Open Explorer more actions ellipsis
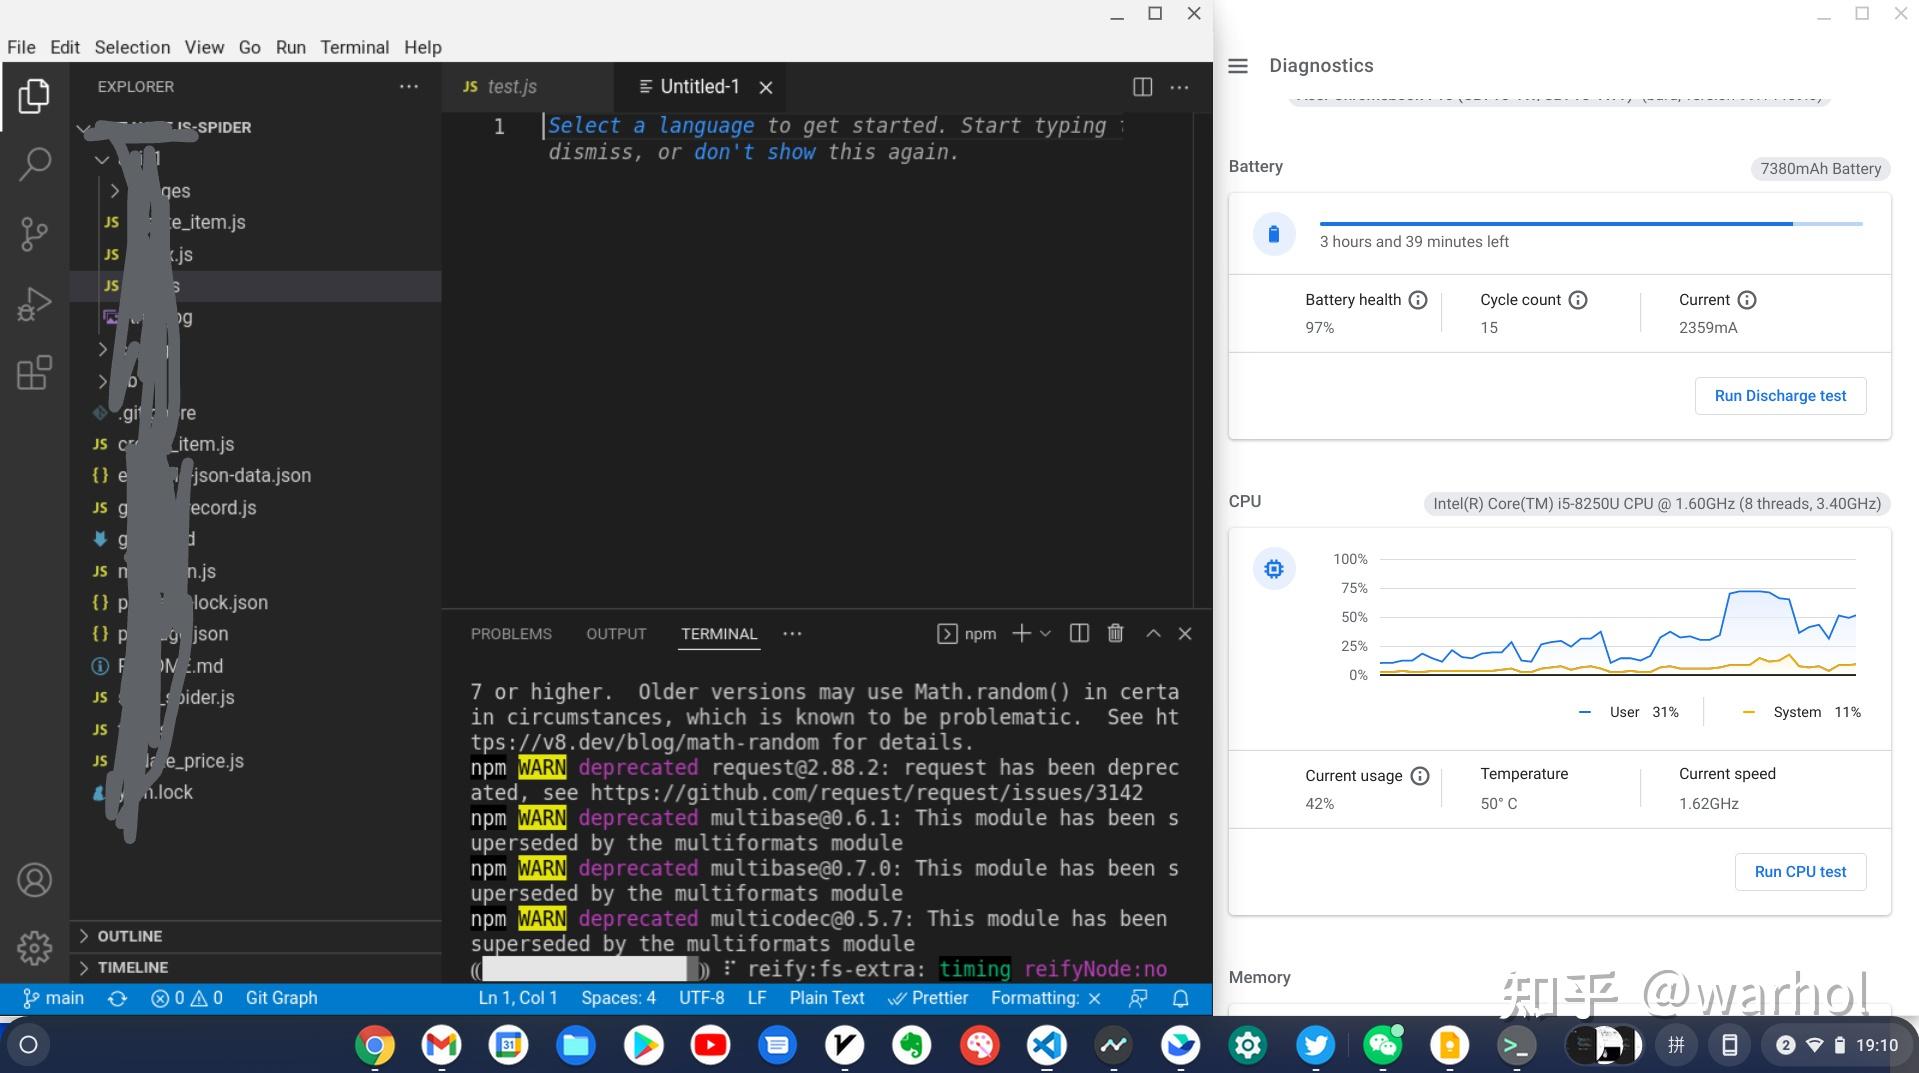This screenshot has height=1073, width=1919. click(x=409, y=87)
